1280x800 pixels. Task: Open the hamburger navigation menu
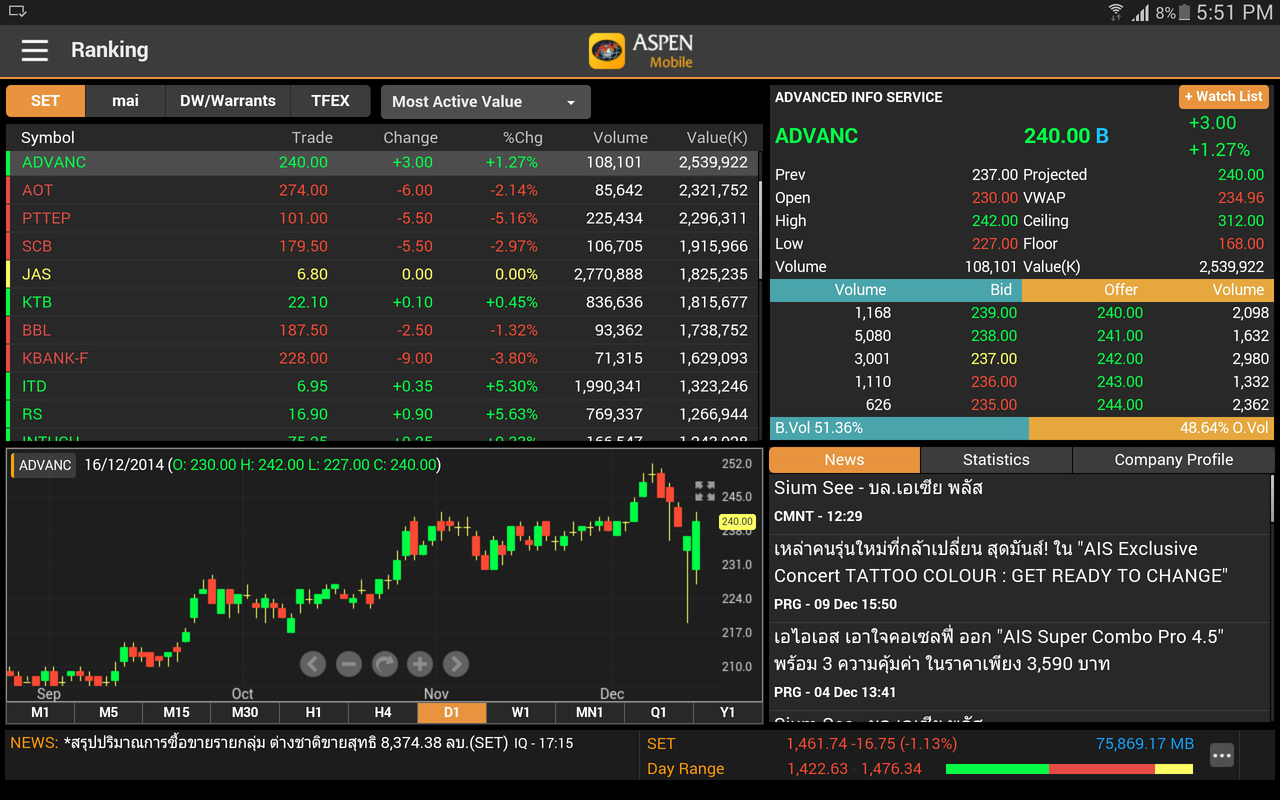tap(35, 50)
